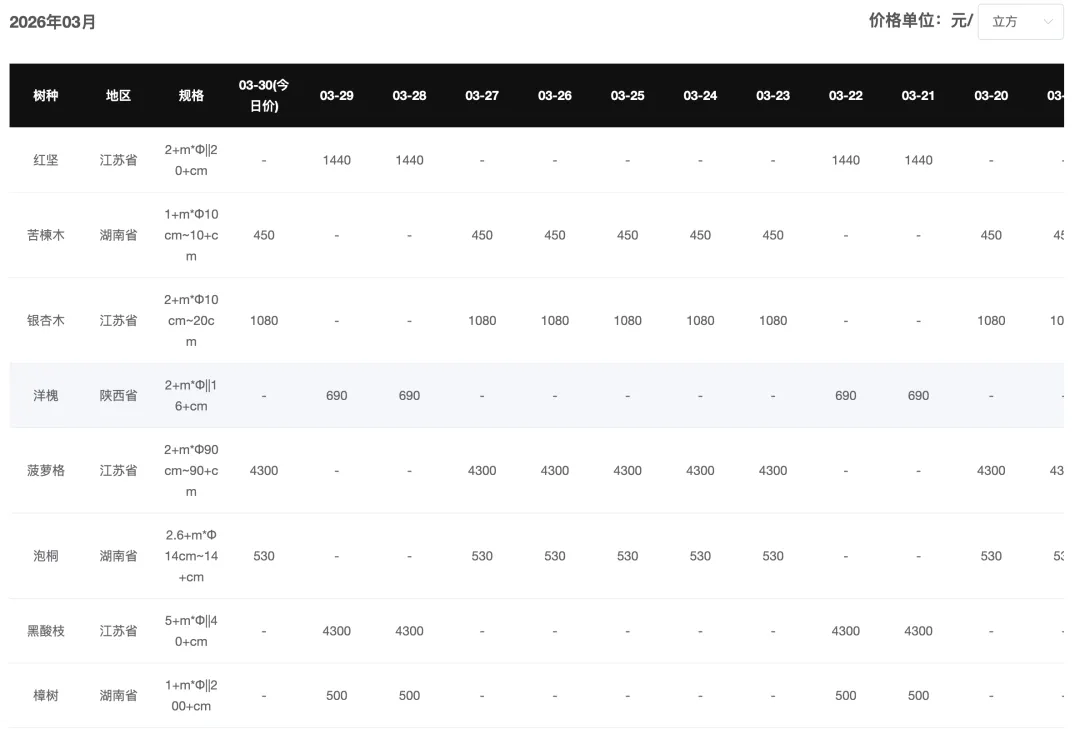This screenshot has height=729, width=1080.
Task: Select the 黑酸枝 row name
Action: coord(46,631)
